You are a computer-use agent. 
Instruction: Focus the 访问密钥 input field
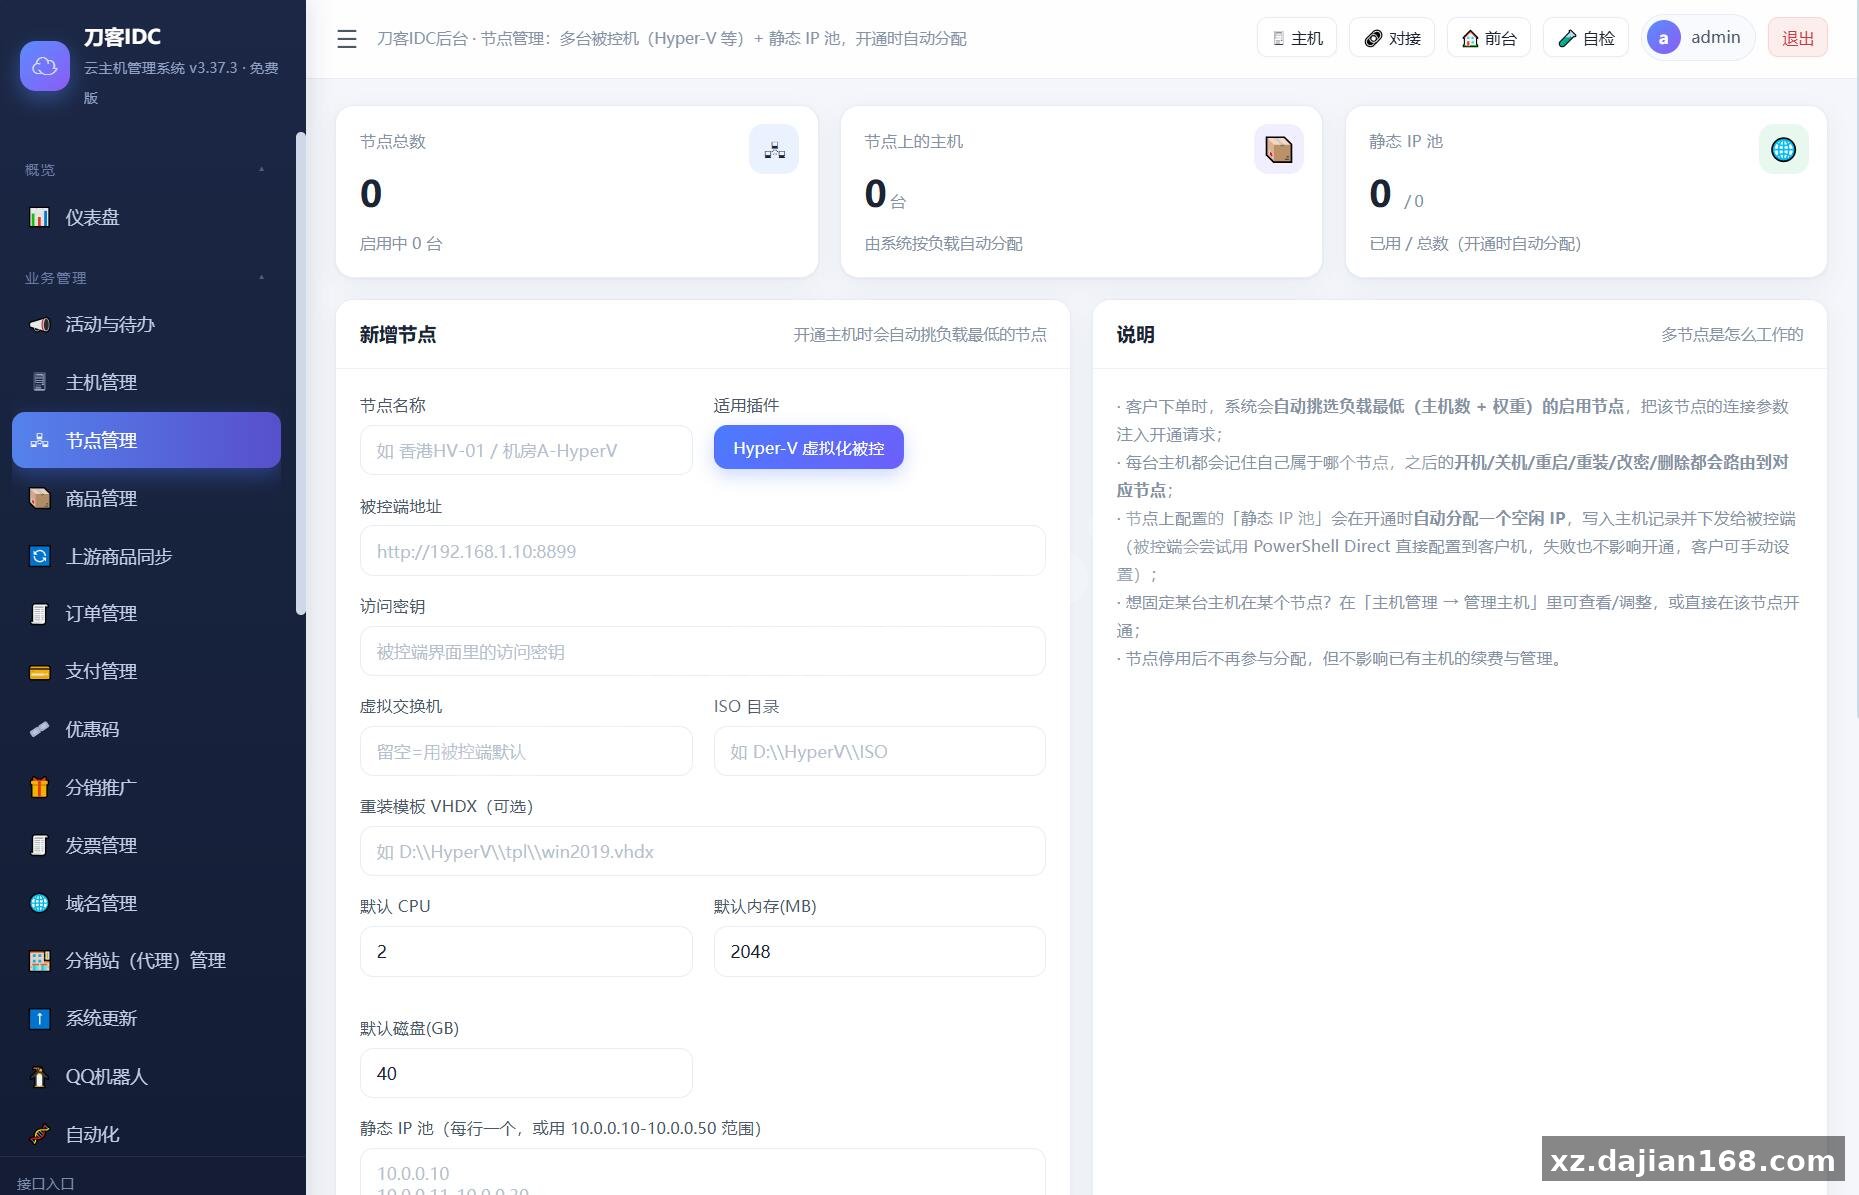[x=703, y=651]
